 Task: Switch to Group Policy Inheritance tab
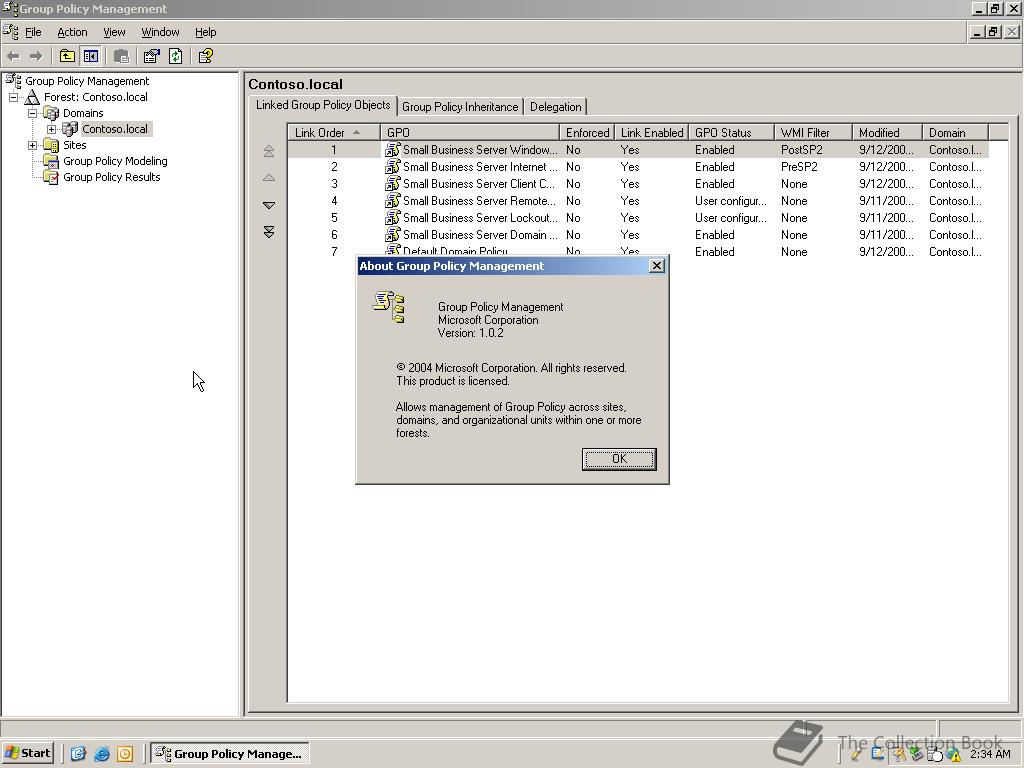(x=460, y=106)
